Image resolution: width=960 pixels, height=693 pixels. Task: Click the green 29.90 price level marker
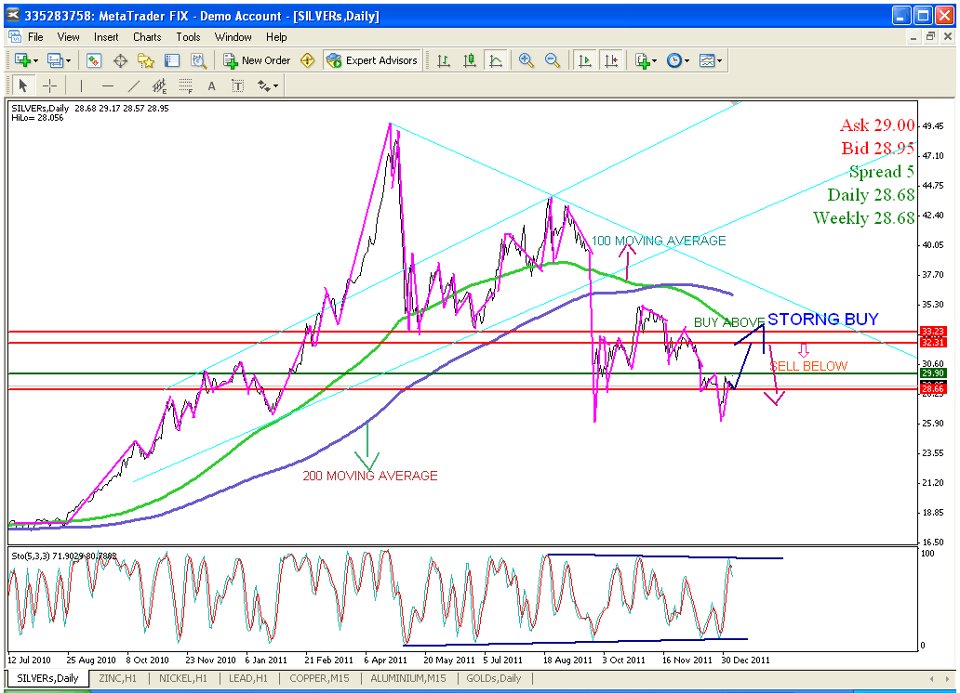932,373
